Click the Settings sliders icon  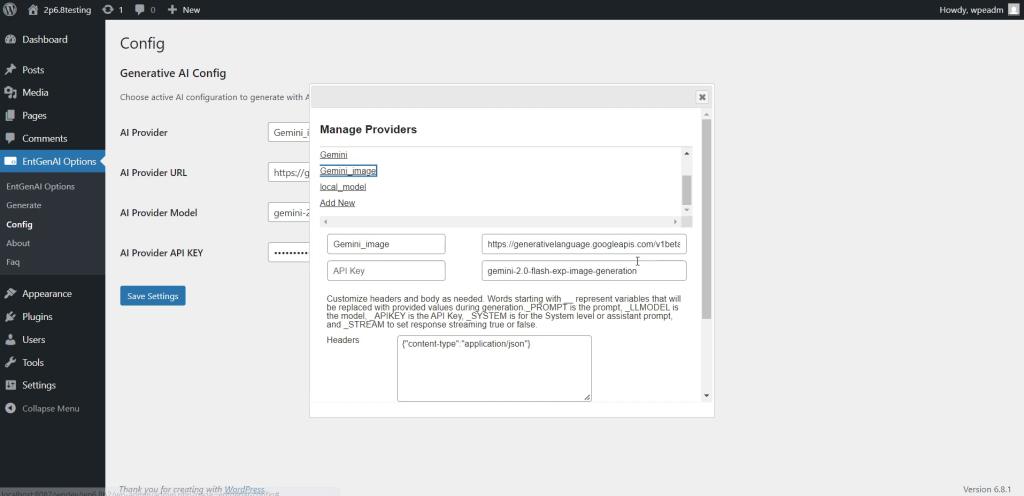tap(10, 385)
